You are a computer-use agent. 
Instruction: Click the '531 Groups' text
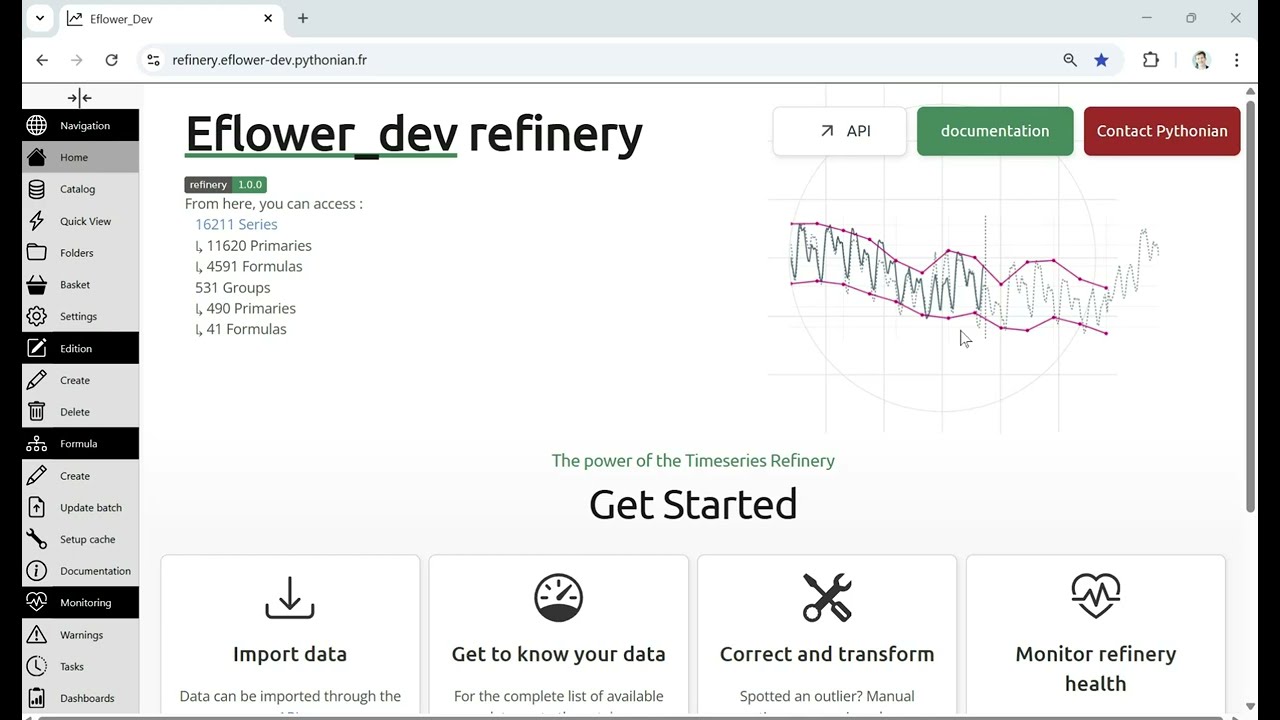click(x=232, y=287)
